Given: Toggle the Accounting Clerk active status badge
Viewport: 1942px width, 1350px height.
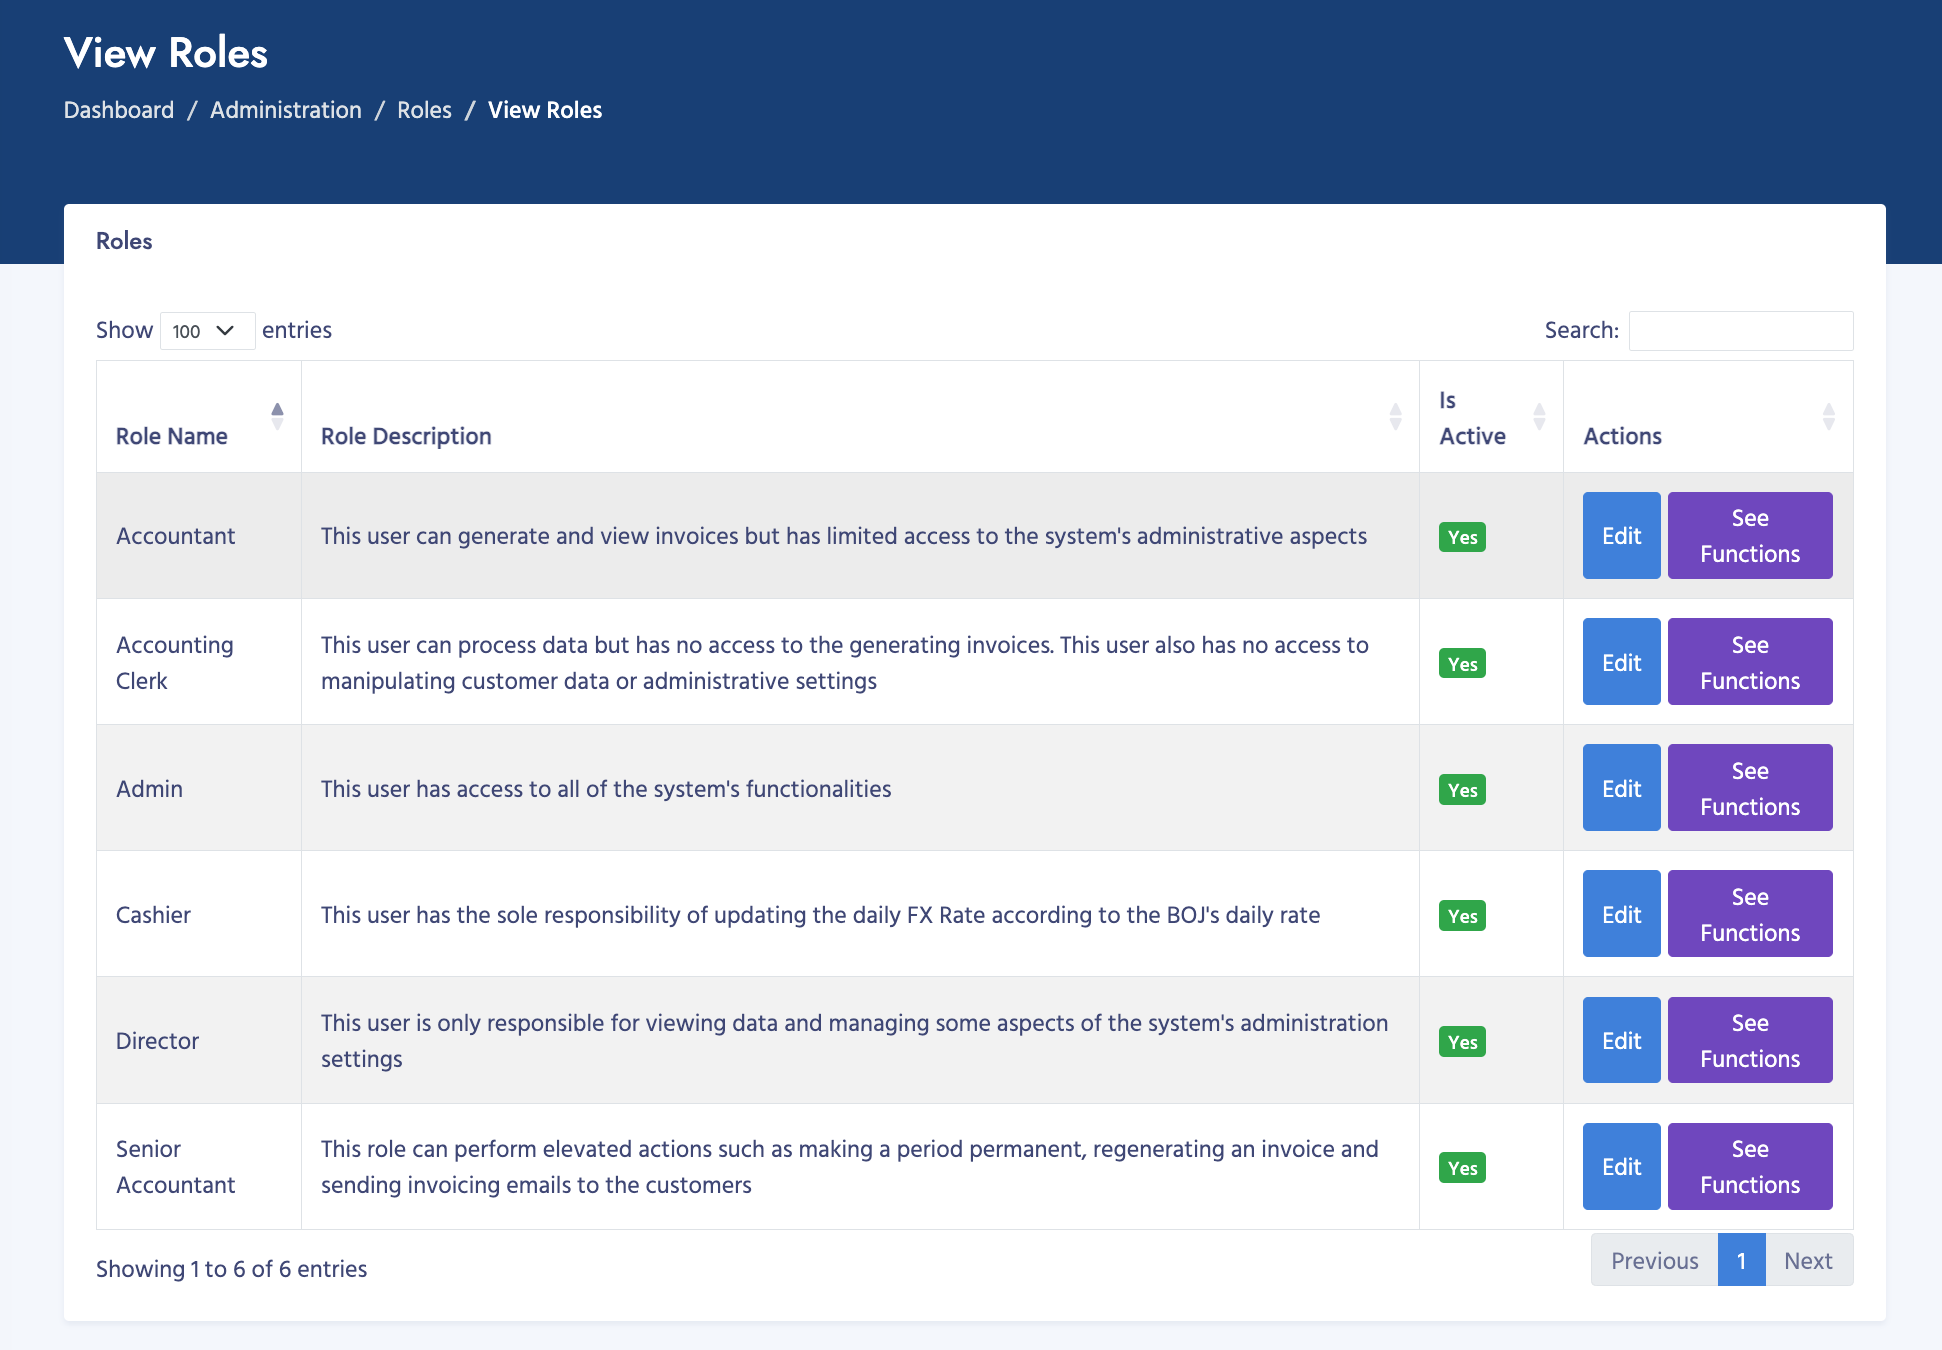Looking at the screenshot, I should [1461, 663].
